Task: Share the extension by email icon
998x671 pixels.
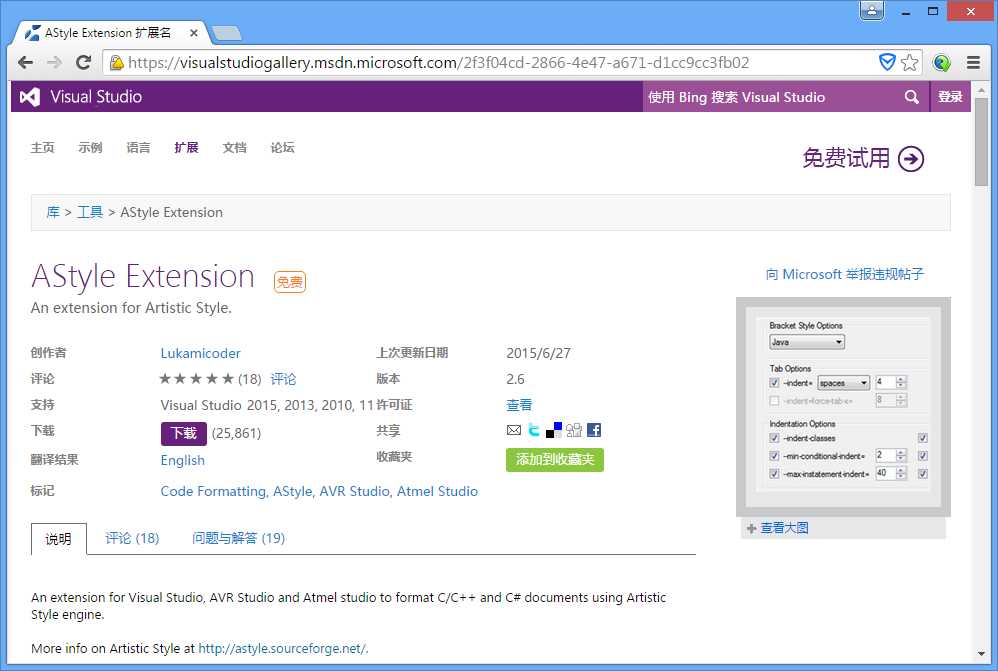Action: (x=514, y=430)
